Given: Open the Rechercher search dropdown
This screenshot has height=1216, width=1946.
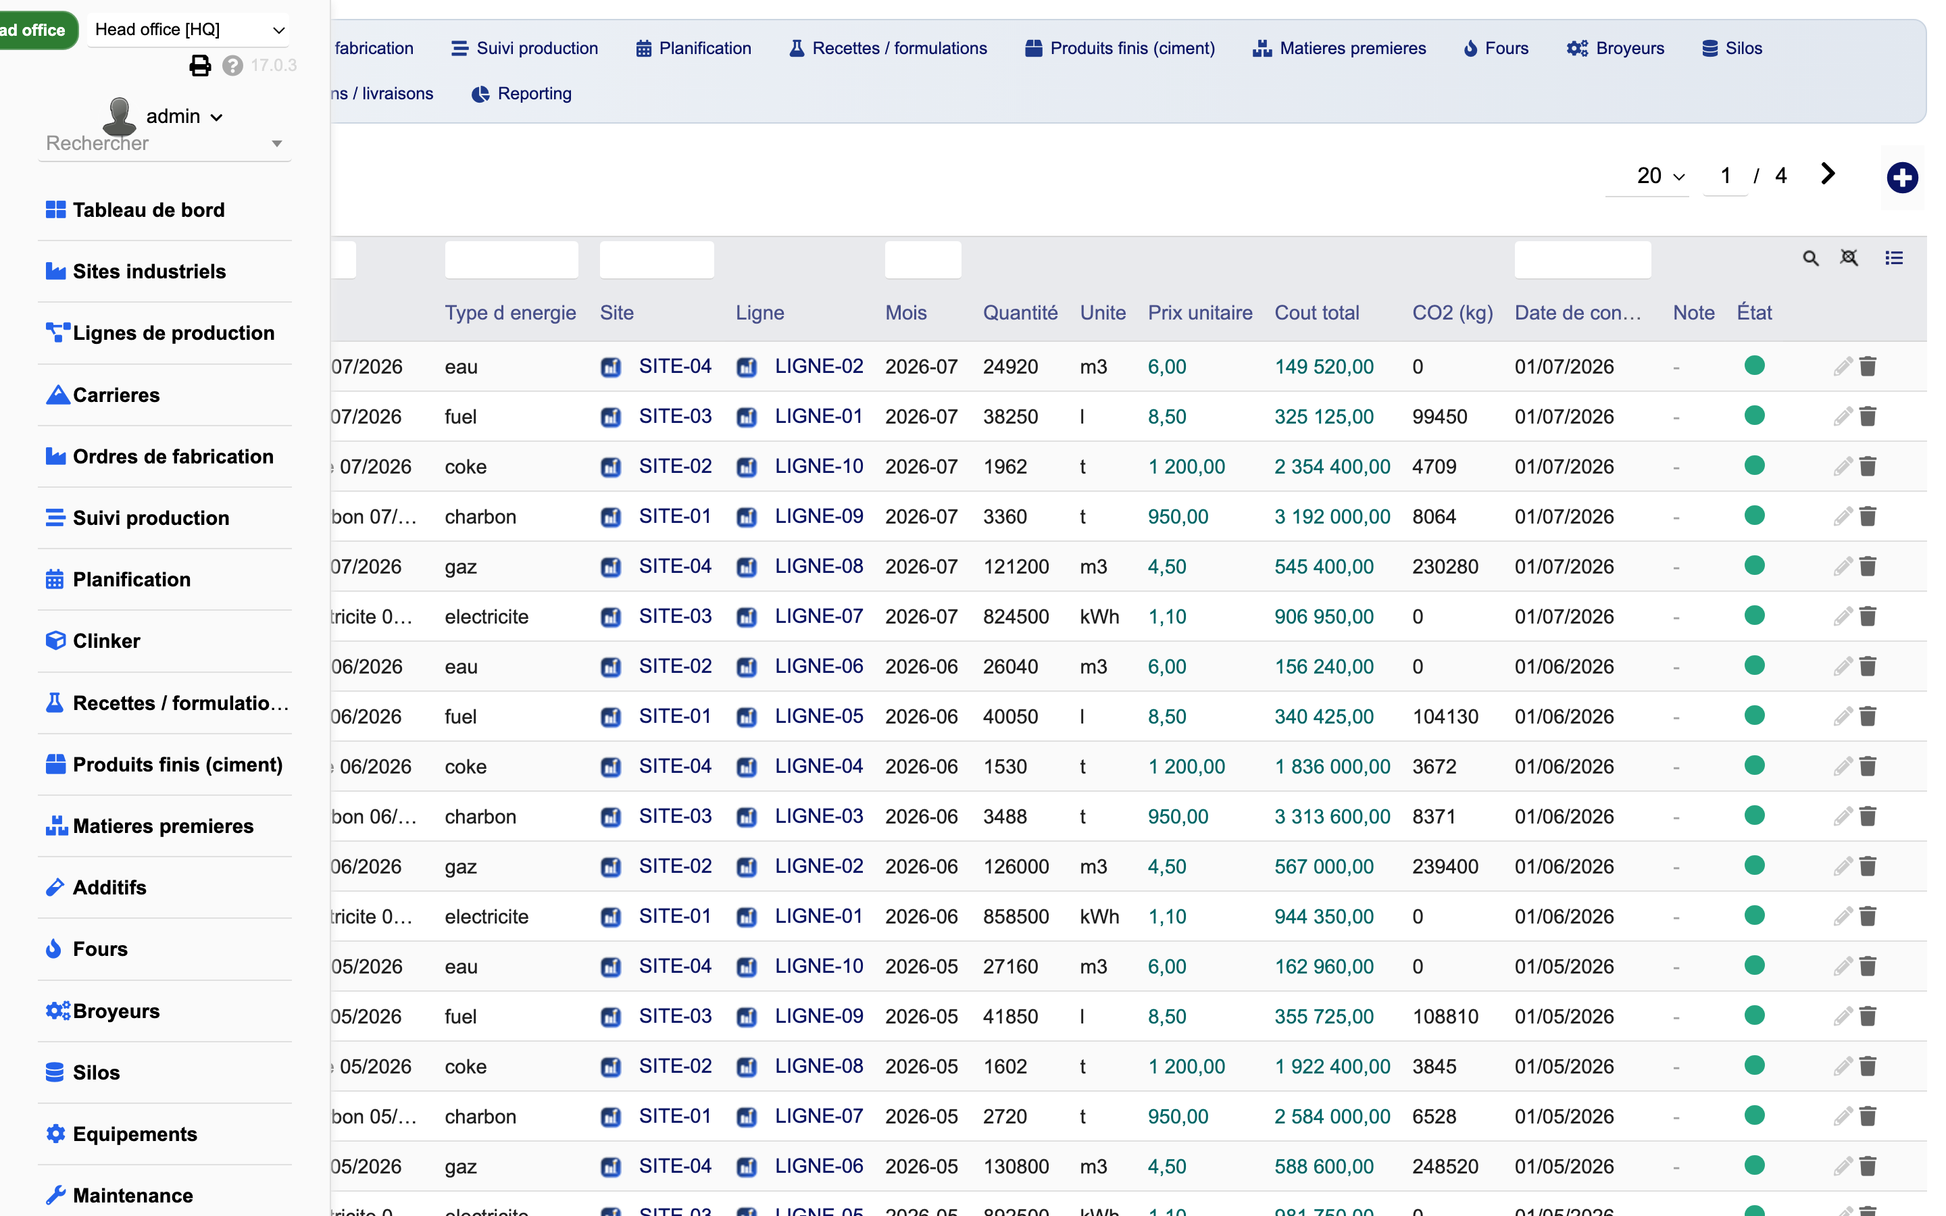Looking at the screenshot, I should tap(164, 143).
